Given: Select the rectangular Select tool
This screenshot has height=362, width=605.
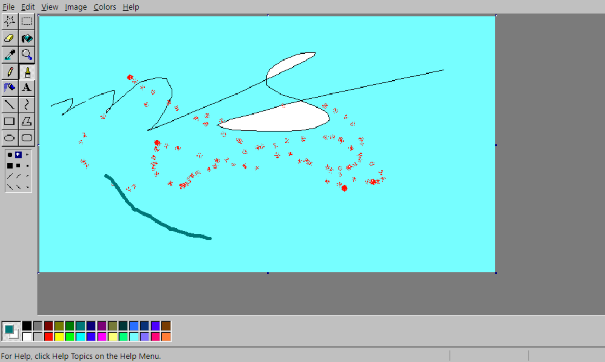Looking at the screenshot, I should pyautogui.click(x=27, y=21).
